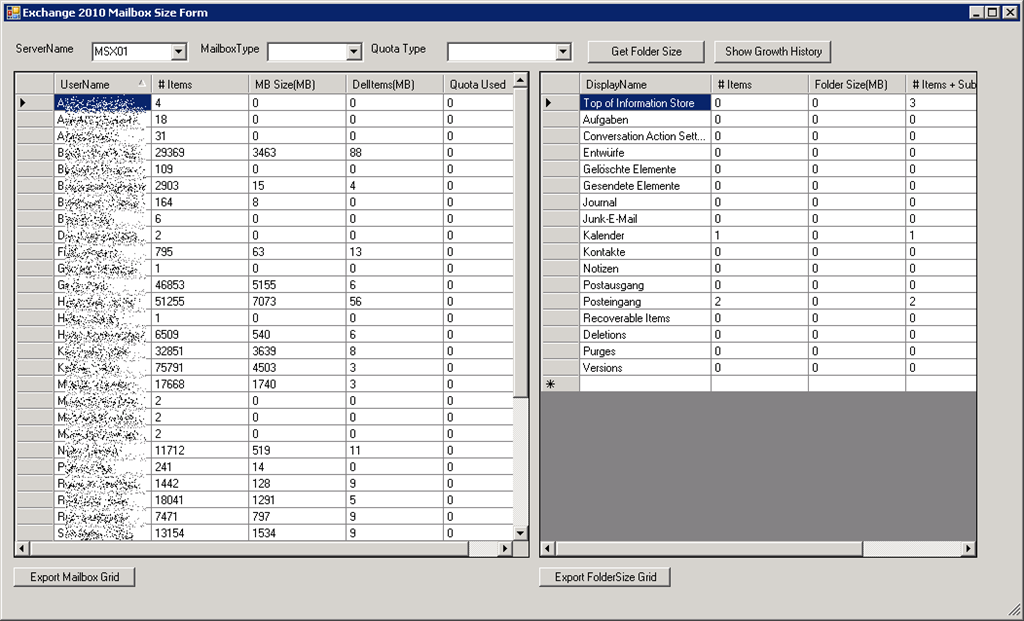The image size is (1024, 621).
Task: Export the Mailbox Grid
Action: 74,577
